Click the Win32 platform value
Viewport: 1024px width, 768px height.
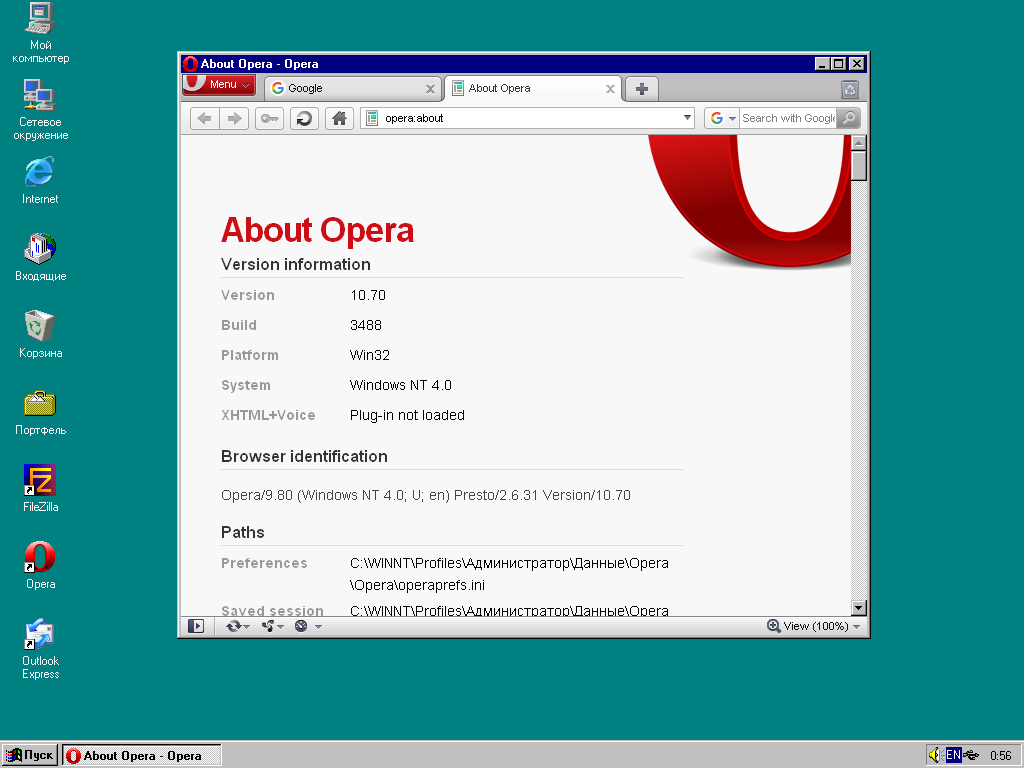[370, 355]
